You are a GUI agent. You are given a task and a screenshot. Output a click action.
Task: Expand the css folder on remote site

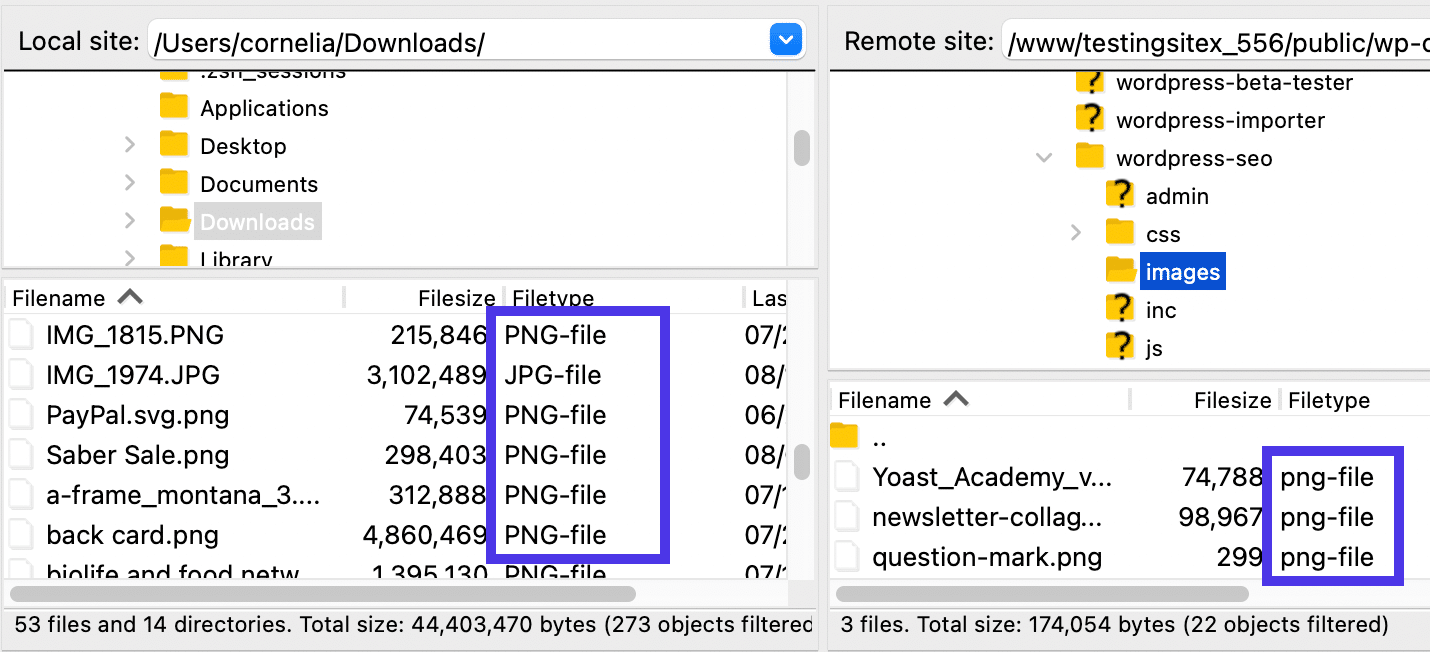1076,232
